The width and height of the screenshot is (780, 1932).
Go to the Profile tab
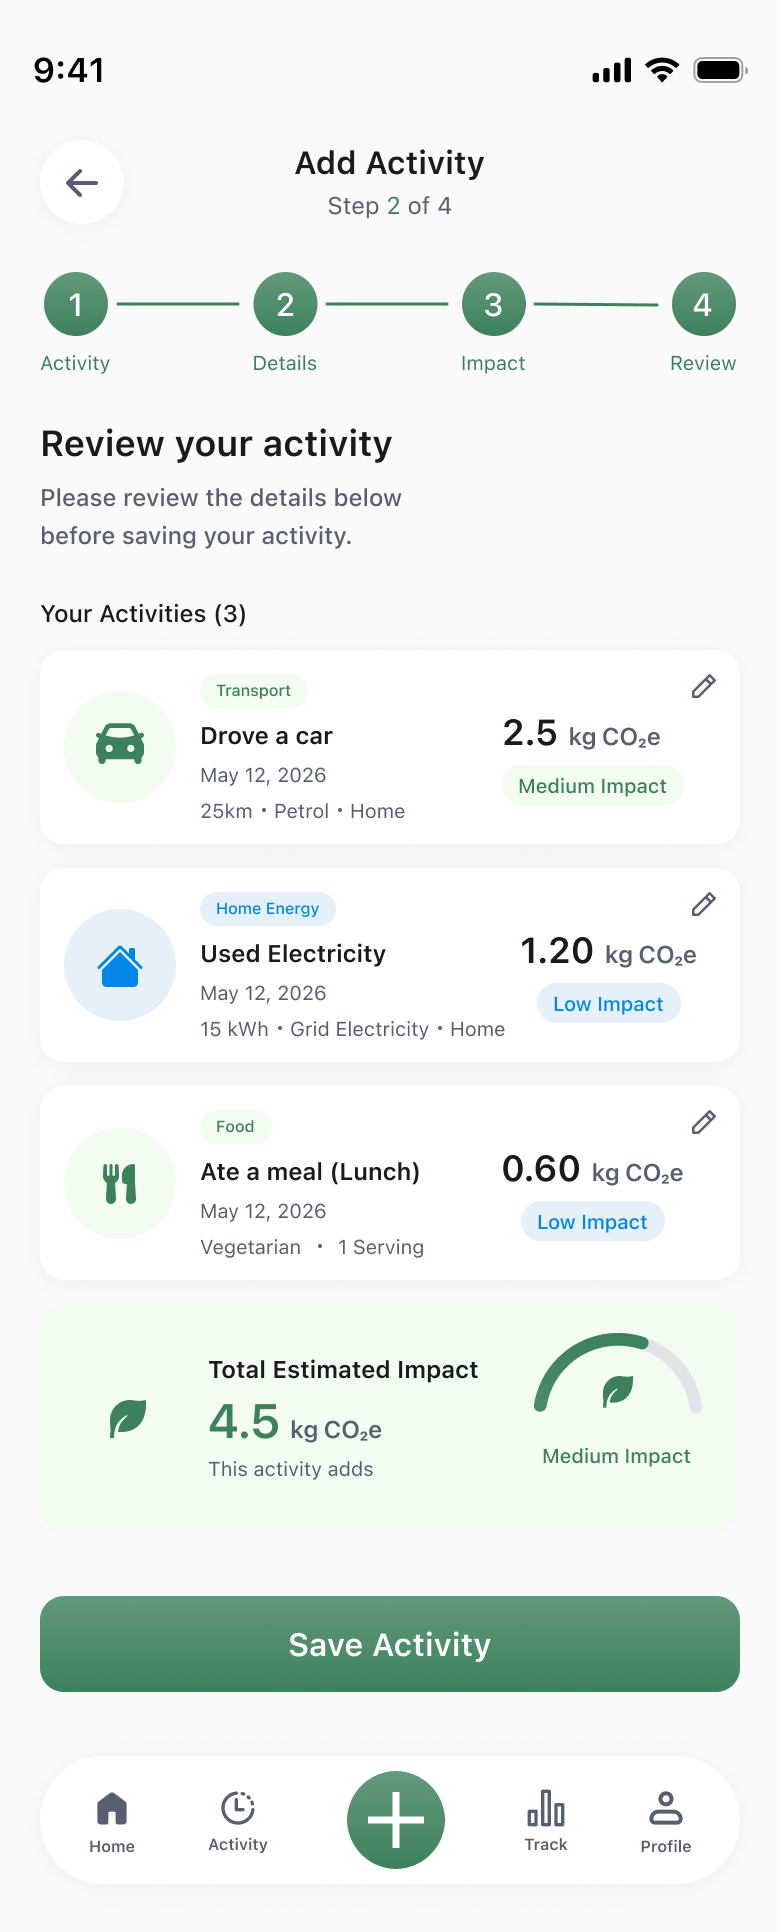(x=666, y=1823)
